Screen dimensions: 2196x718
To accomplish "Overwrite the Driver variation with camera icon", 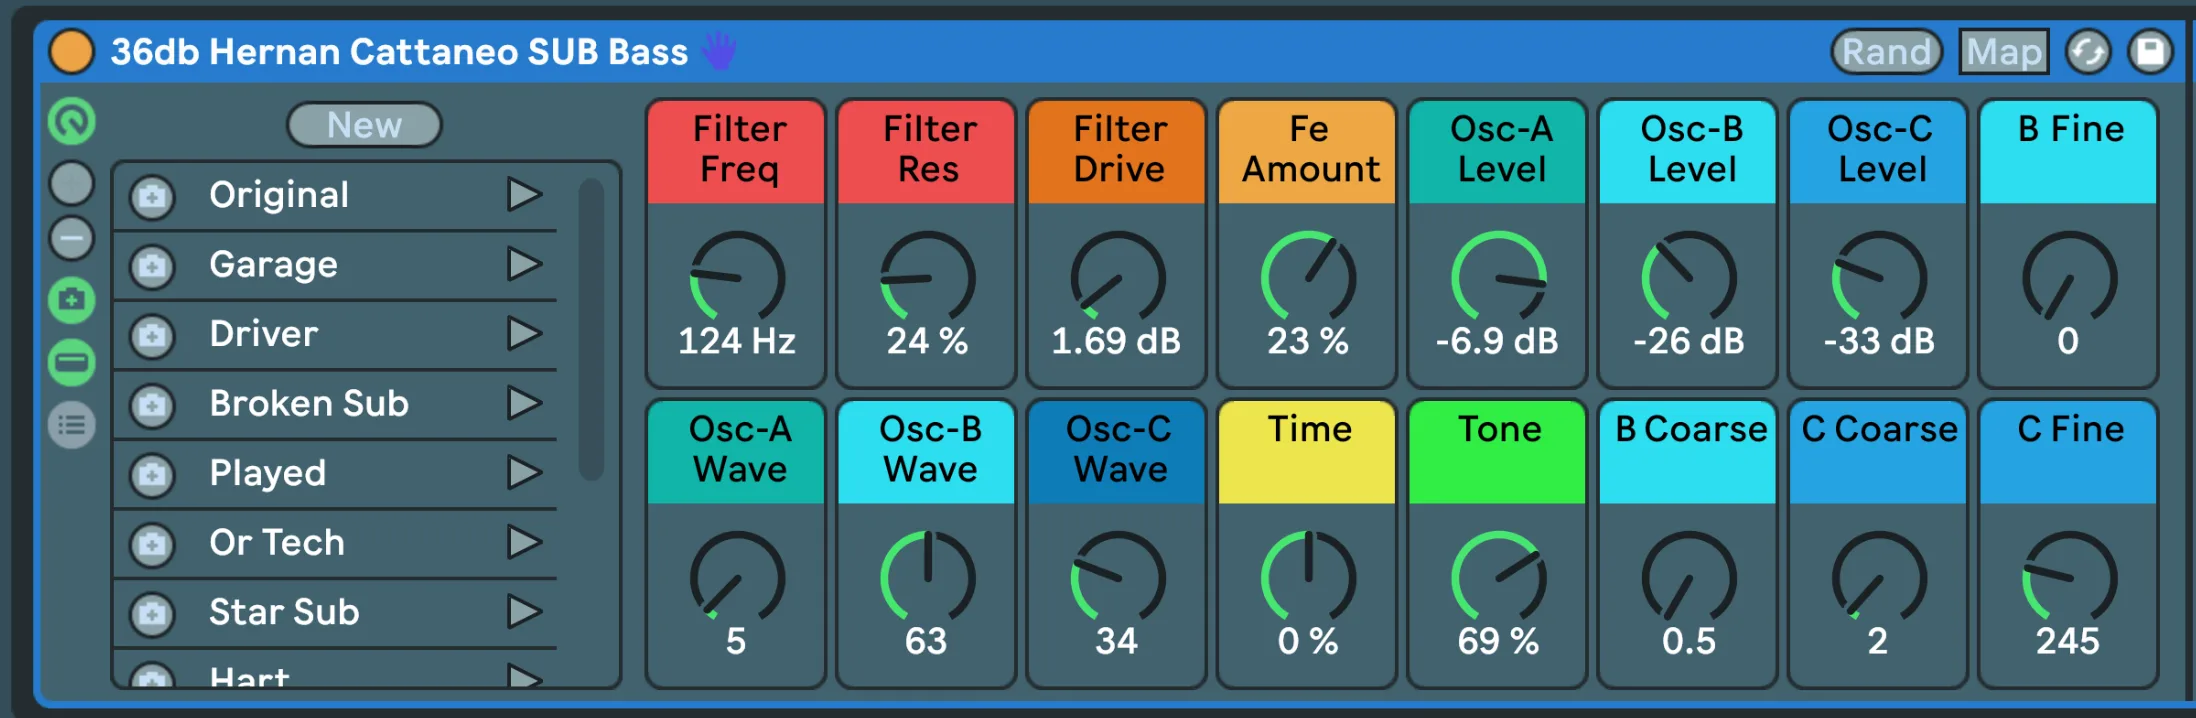I will [152, 336].
